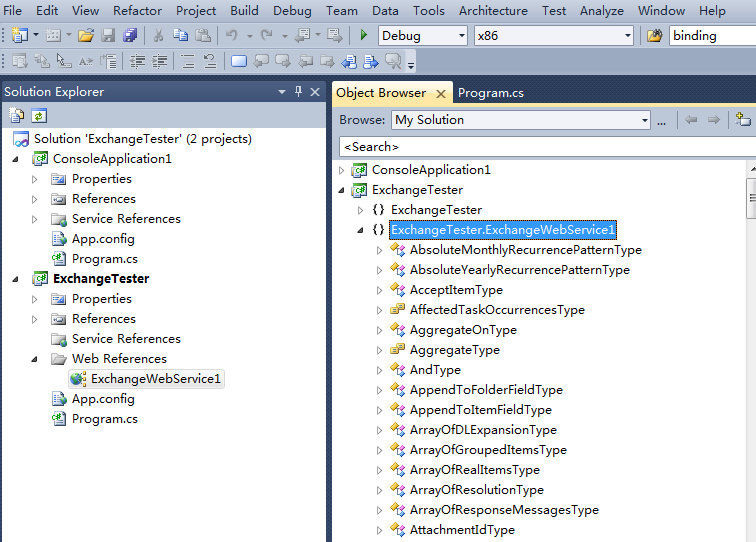Open the Refactor menu
Image resolution: width=756 pixels, height=542 pixels.
click(x=137, y=11)
